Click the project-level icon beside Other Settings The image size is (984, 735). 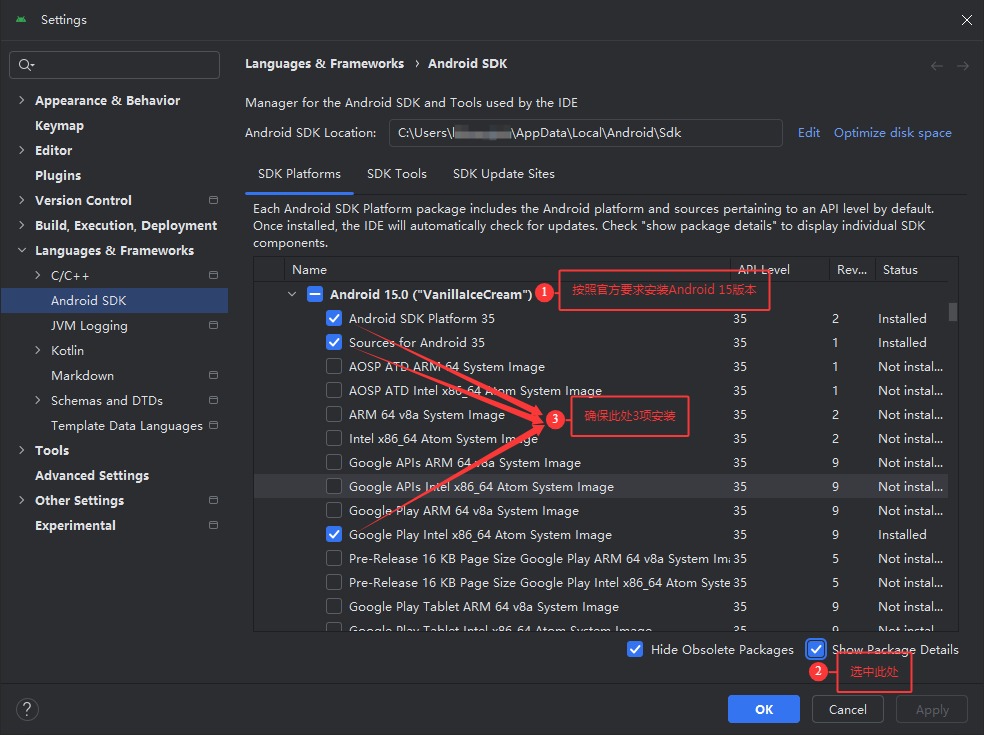[213, 500]
